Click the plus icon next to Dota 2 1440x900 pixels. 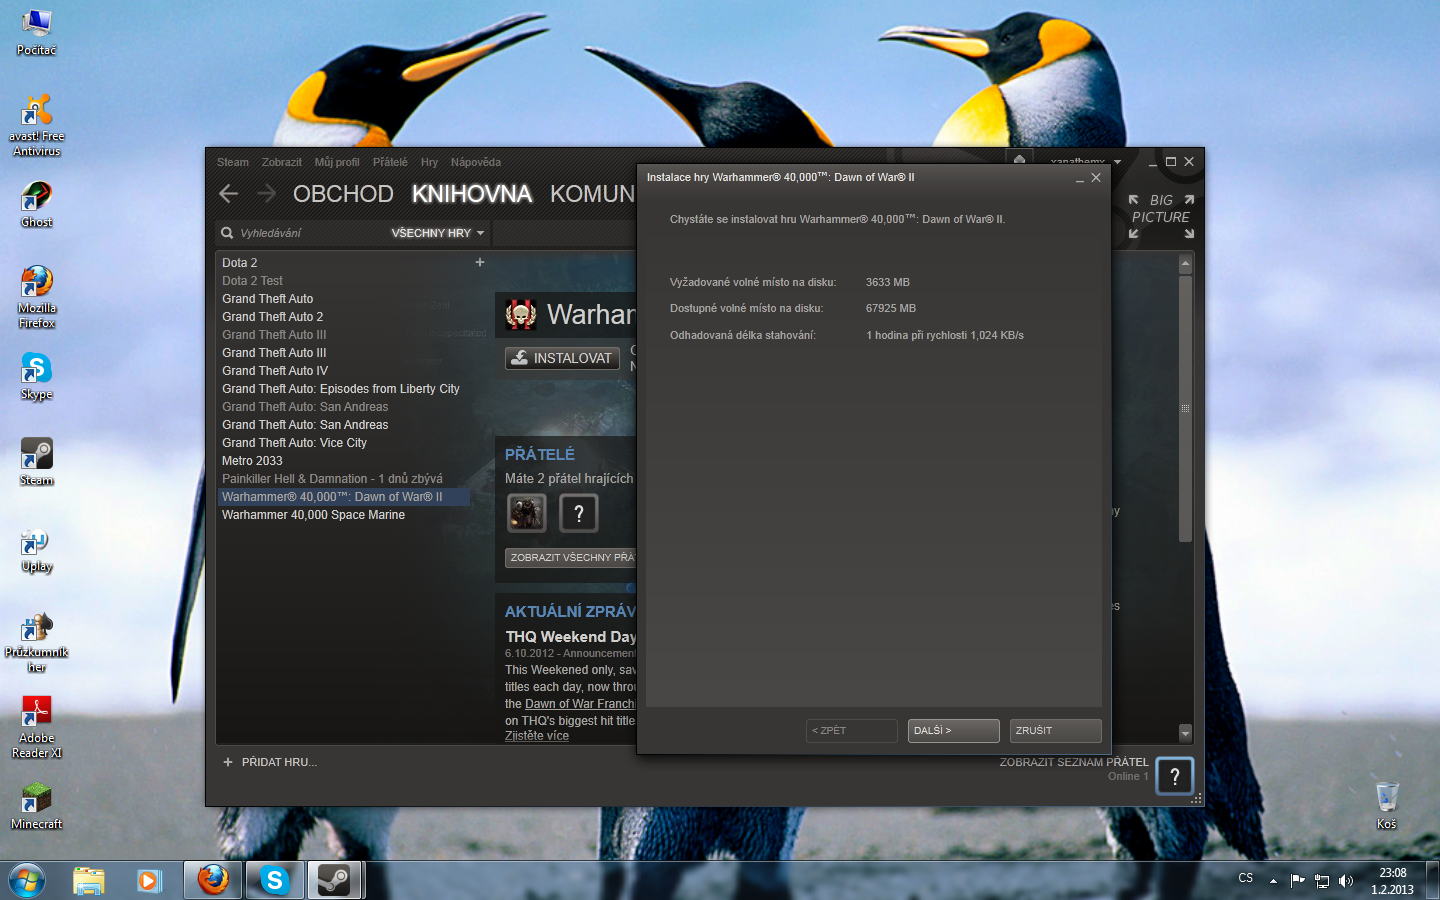(480, 262)
